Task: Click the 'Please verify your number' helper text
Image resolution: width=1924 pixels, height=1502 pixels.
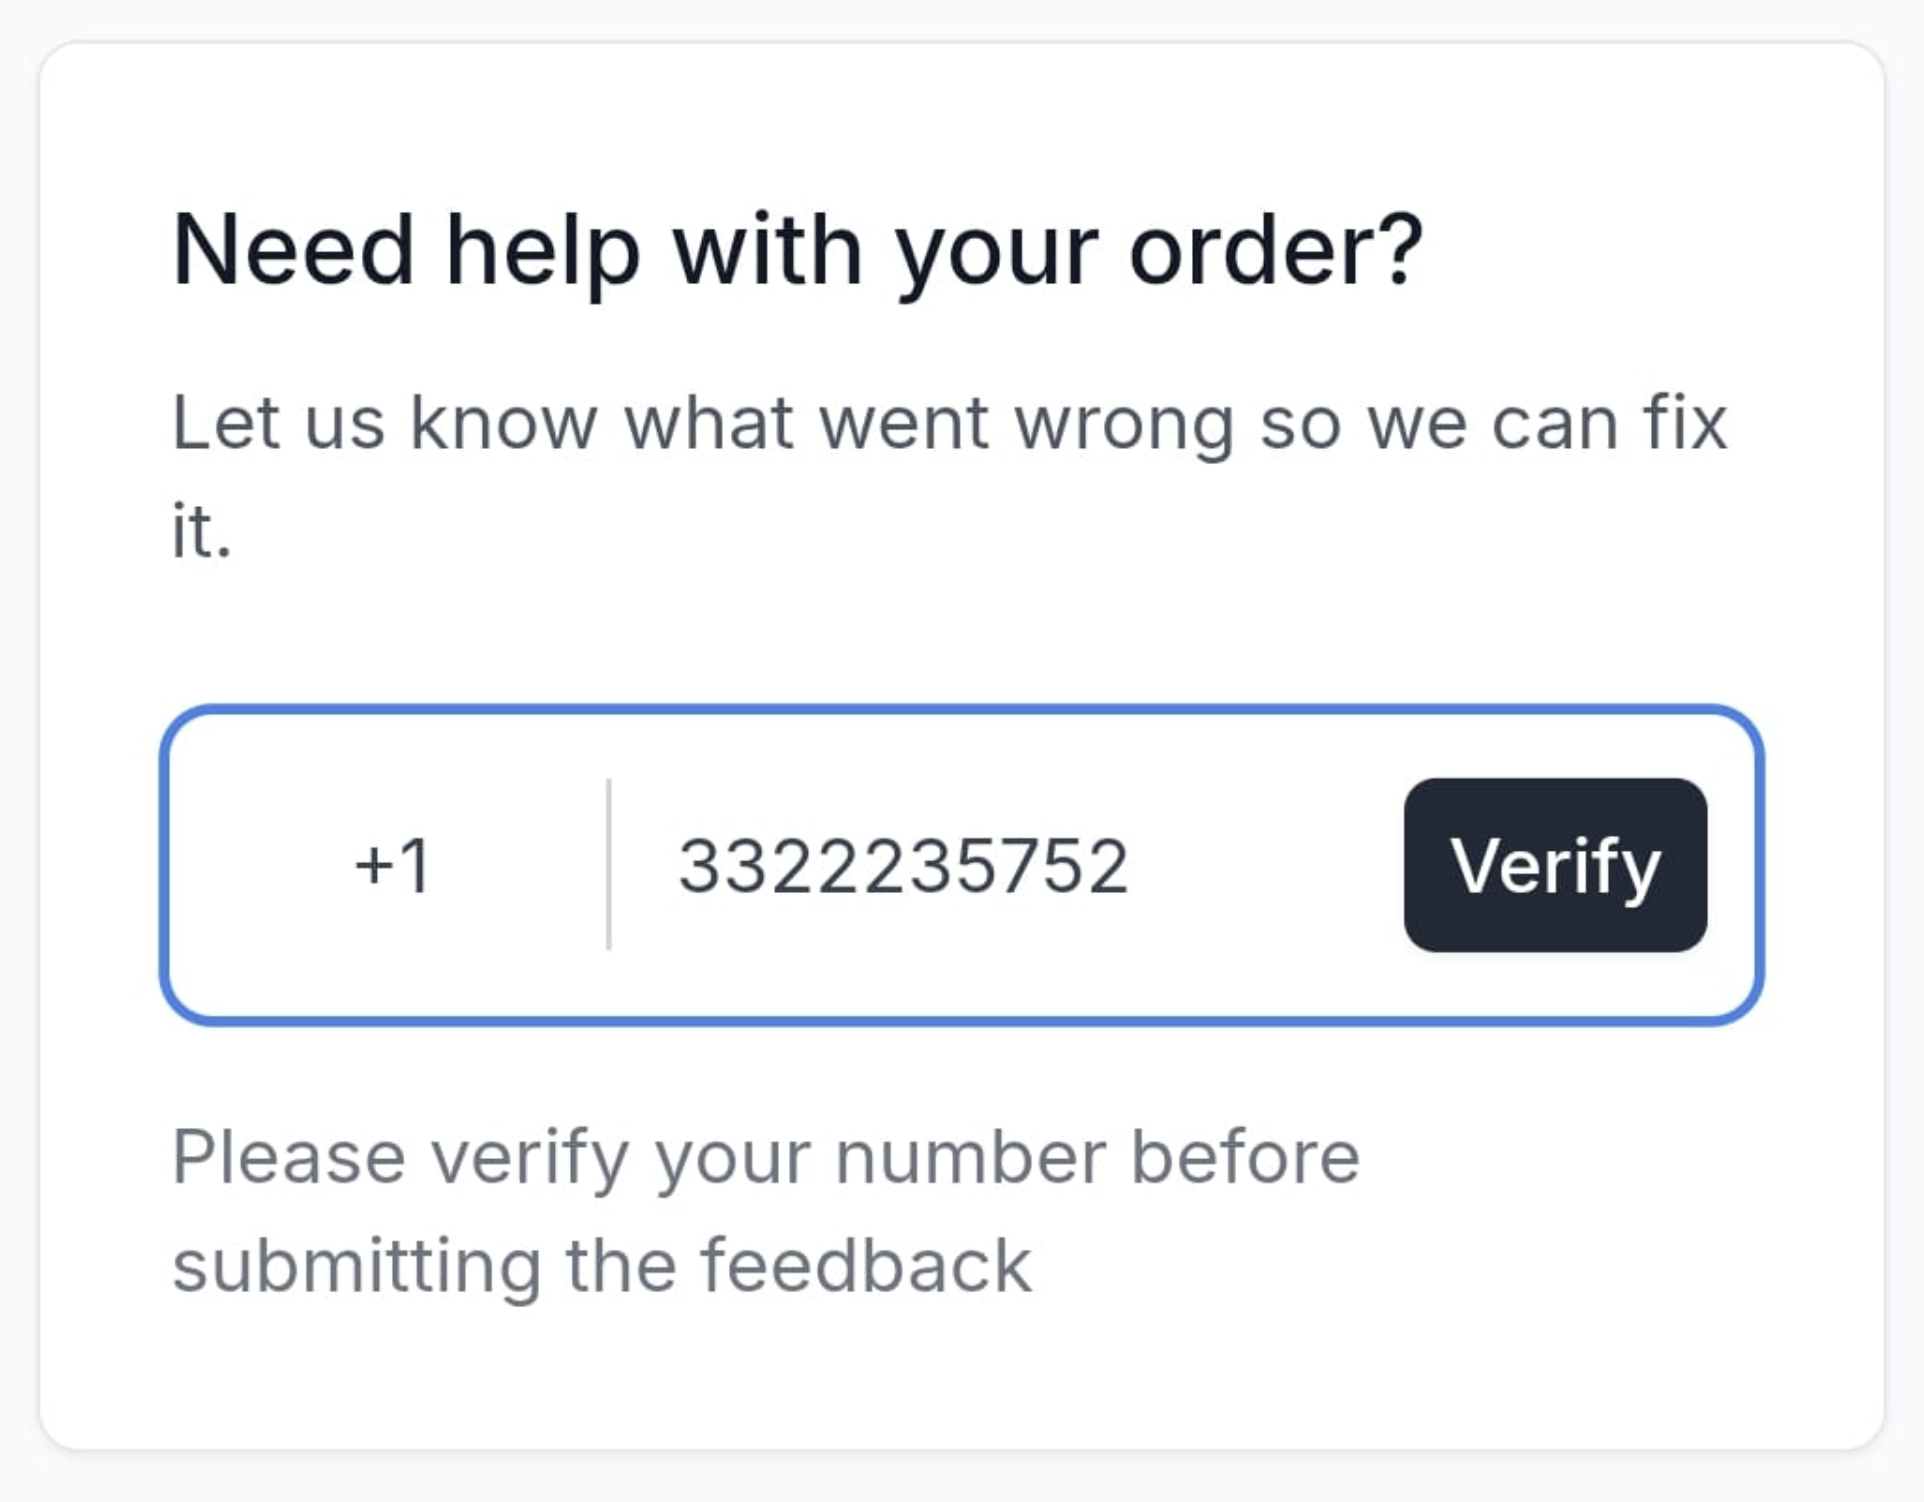Action: click(x=765, y=1211)
